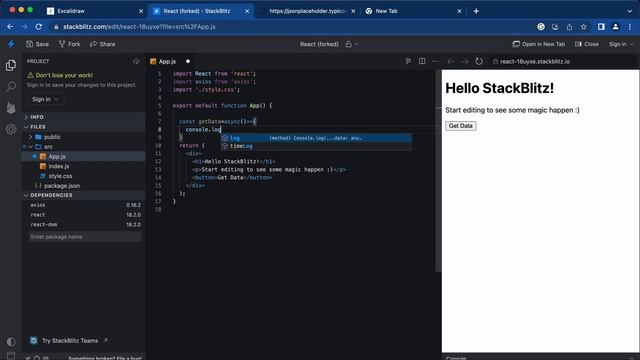Select the react-dom dependency row
The height and width of the screenshot is (360, 640).
[85, 224]
